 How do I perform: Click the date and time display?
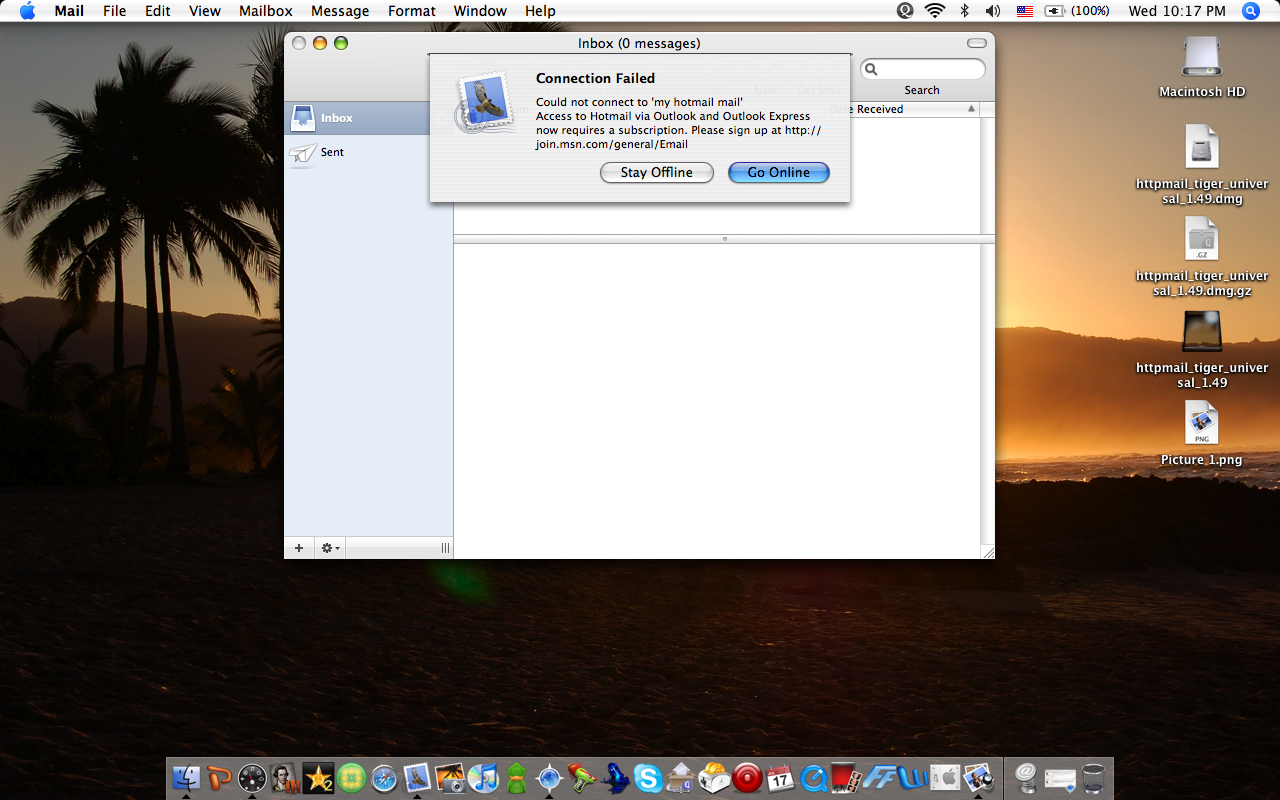(1176, 11)
